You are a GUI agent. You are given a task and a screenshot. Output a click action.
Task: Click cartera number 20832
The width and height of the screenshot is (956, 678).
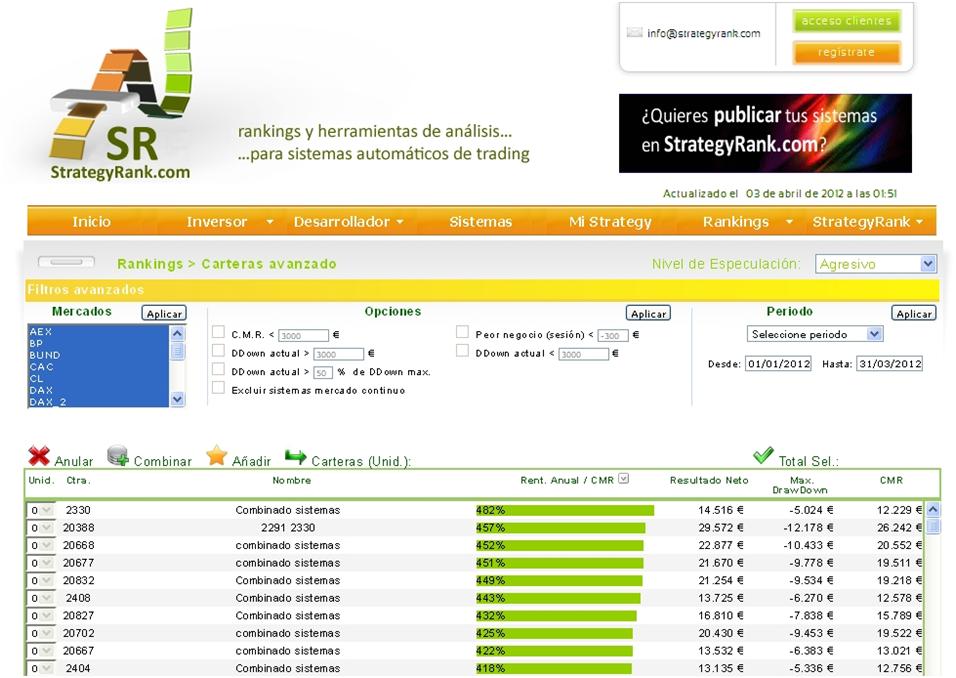coord(79,580)
